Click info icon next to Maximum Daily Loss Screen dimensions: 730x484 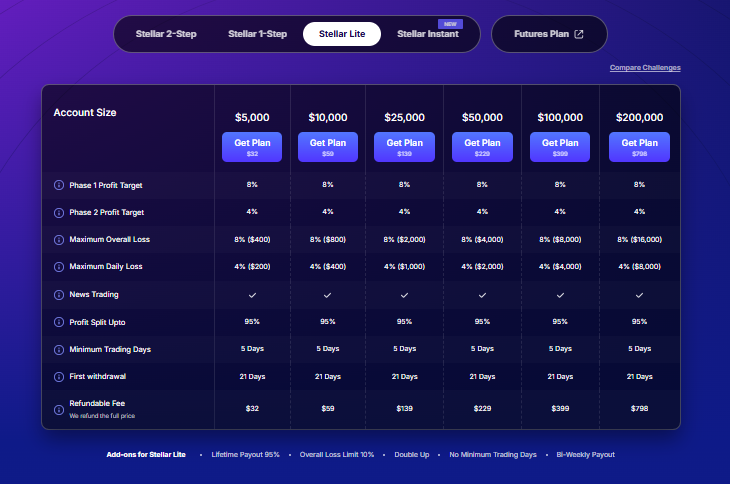[x=58, y=266]
